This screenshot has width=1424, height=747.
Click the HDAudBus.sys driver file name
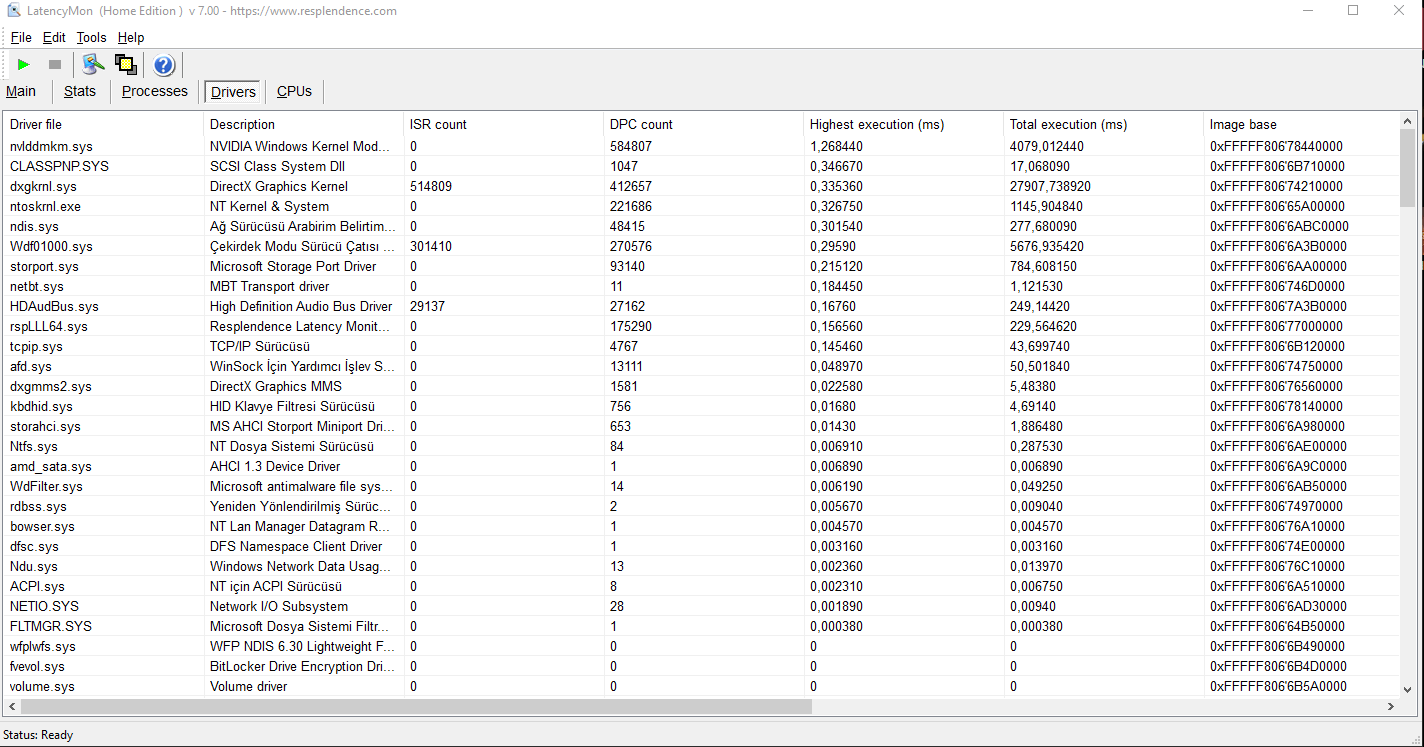(x=54, y=306)
